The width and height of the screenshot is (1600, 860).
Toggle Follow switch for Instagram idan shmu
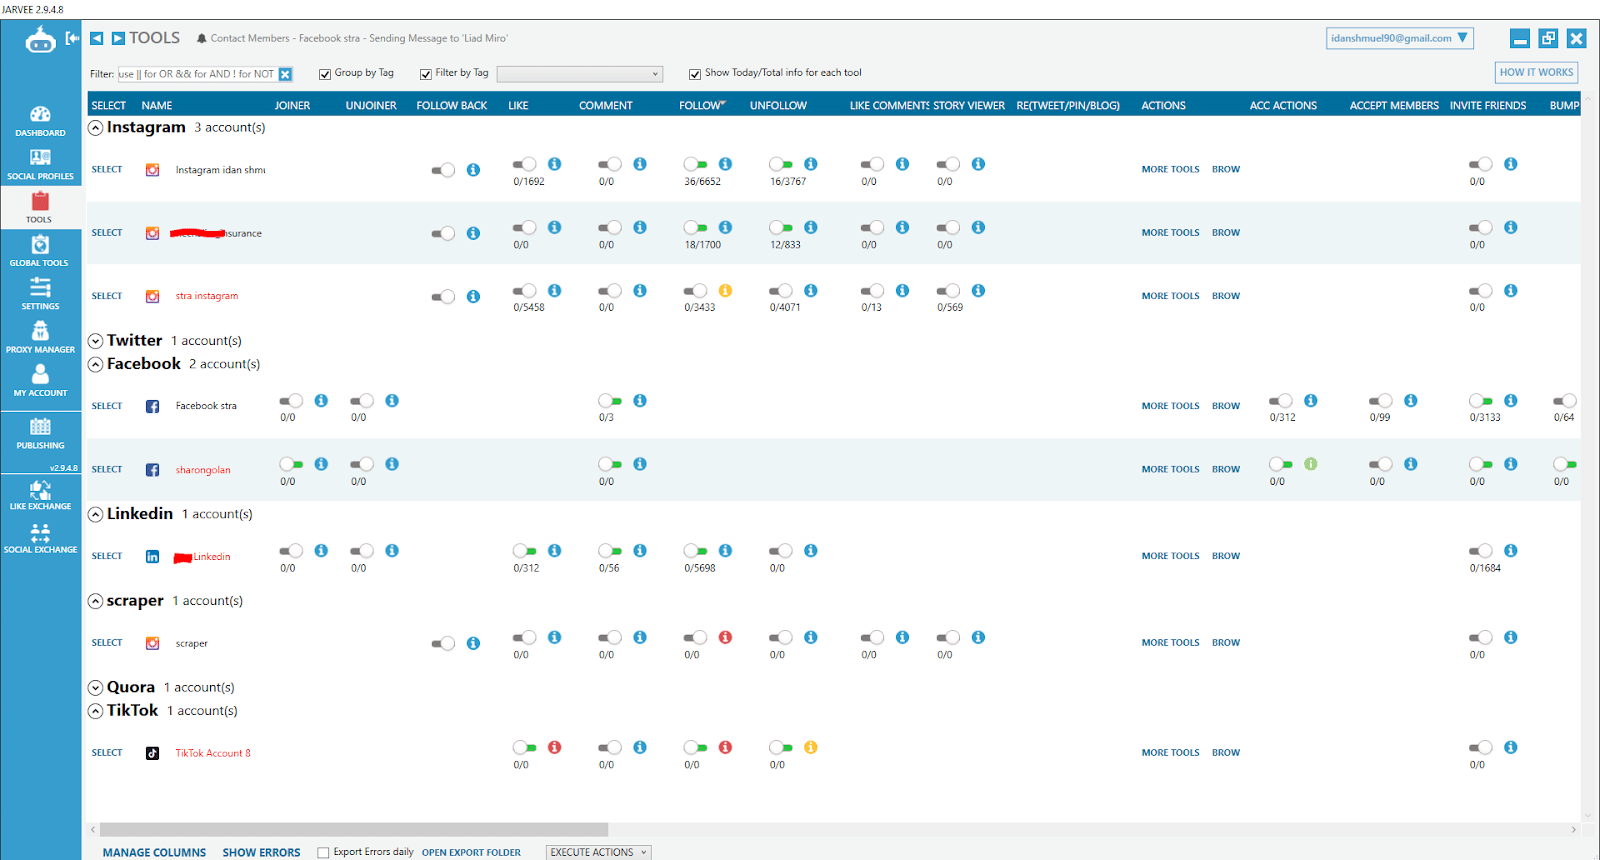[695, 164]
